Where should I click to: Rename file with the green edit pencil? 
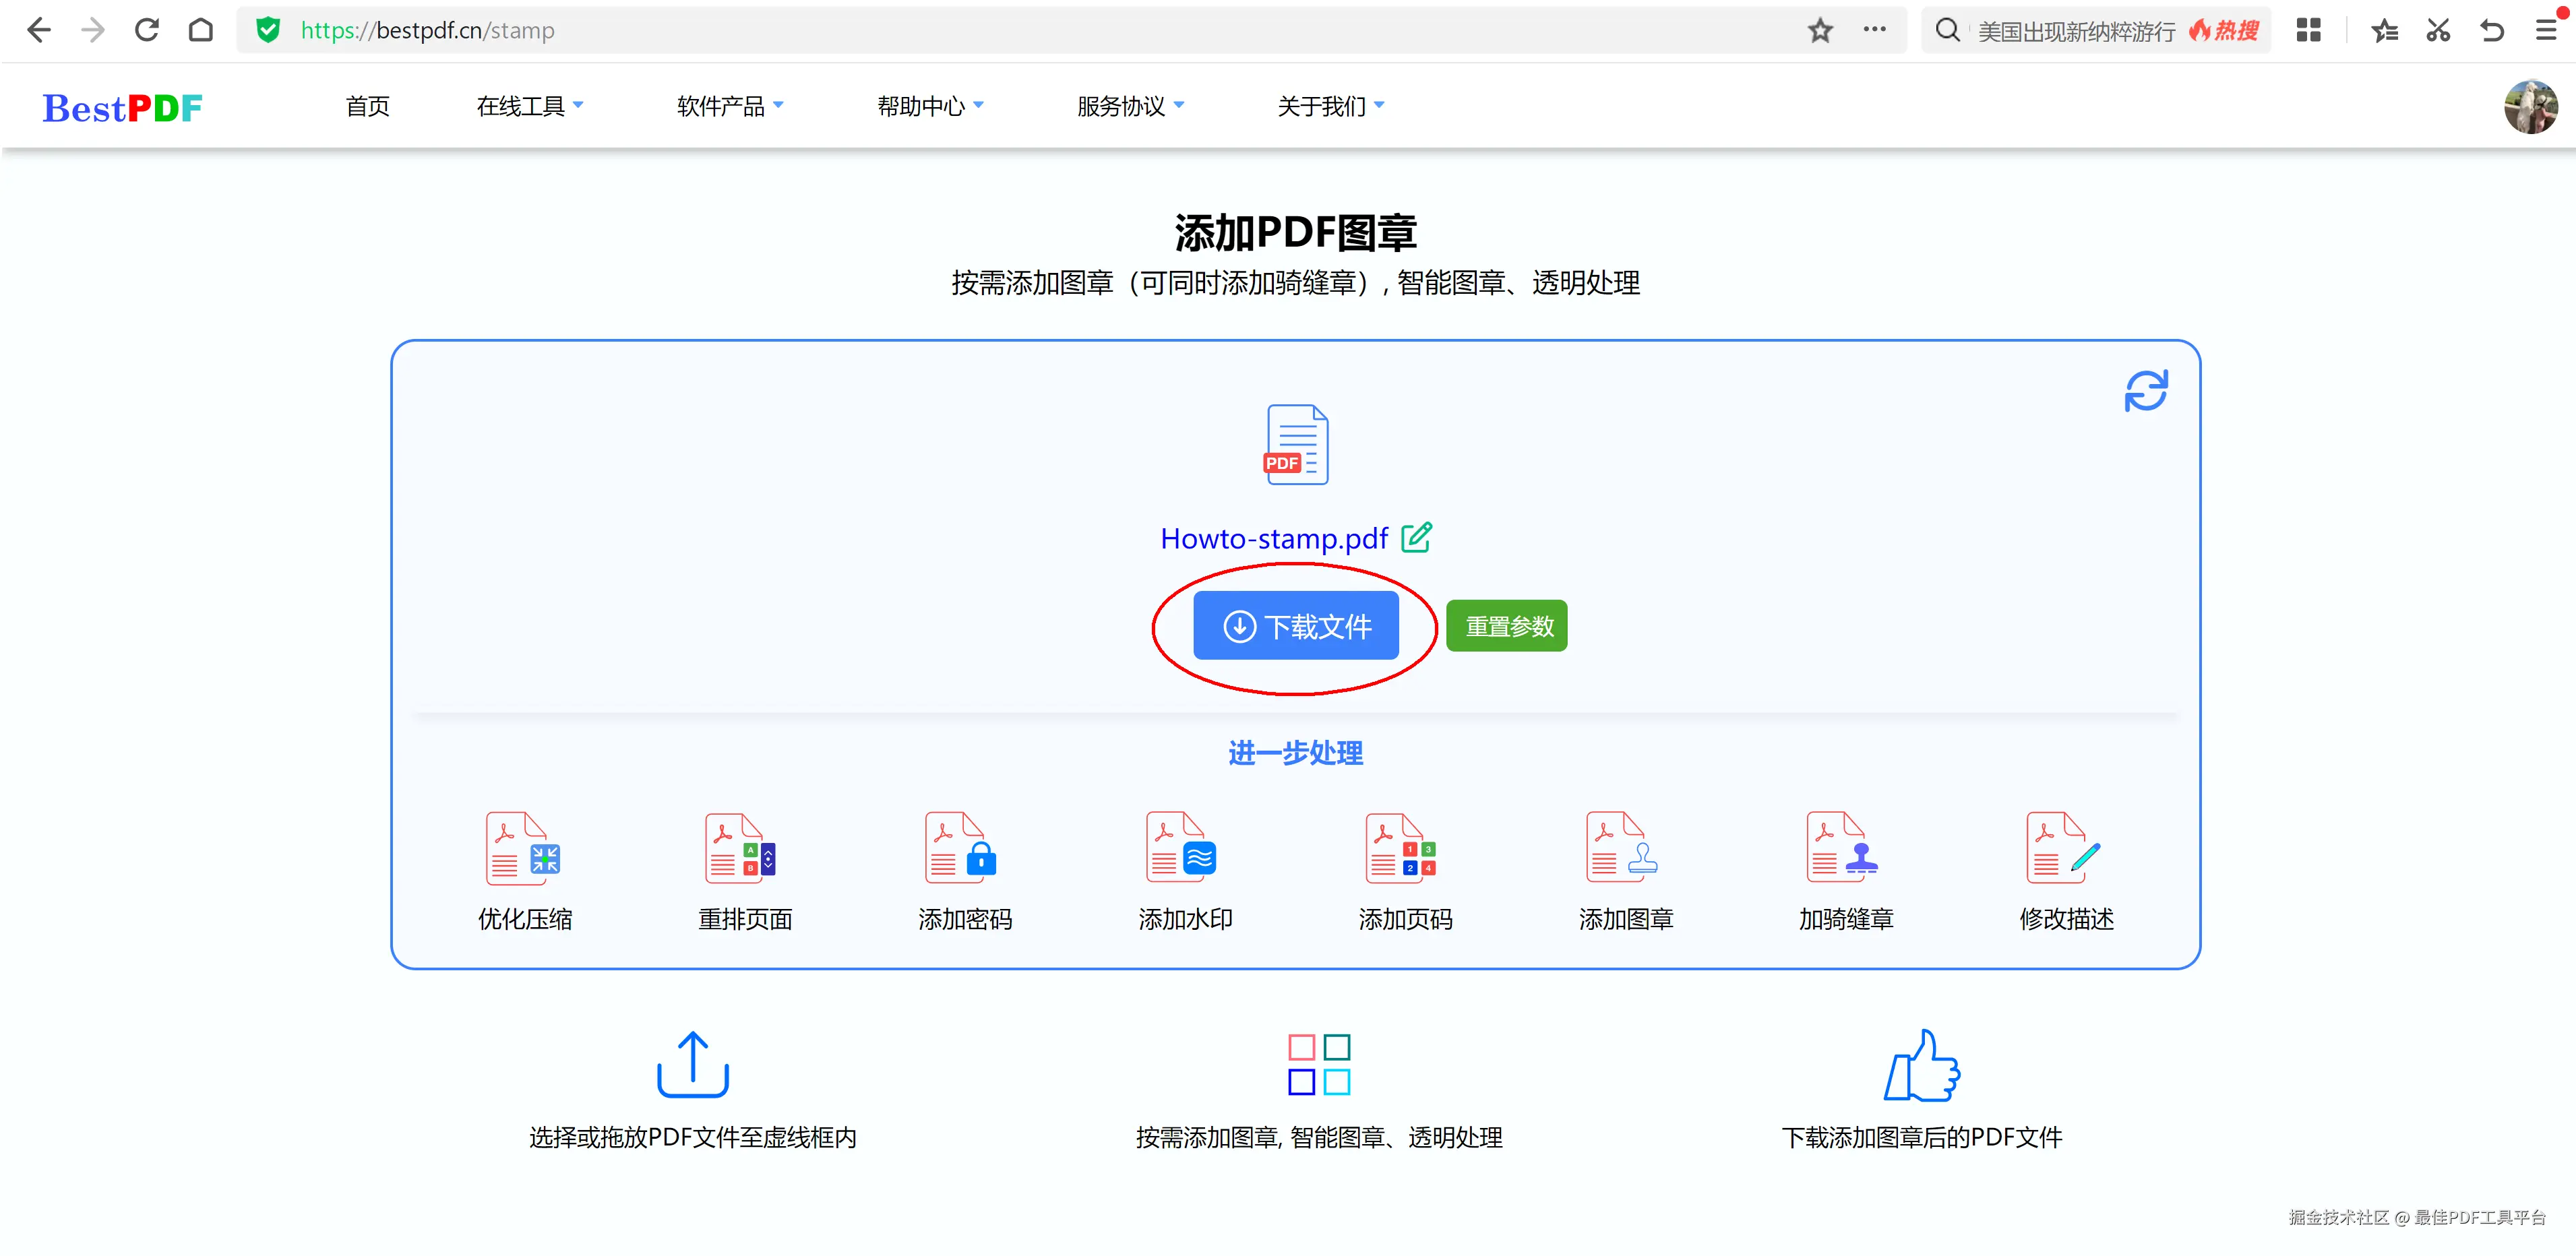click(x=1416, y=538)
